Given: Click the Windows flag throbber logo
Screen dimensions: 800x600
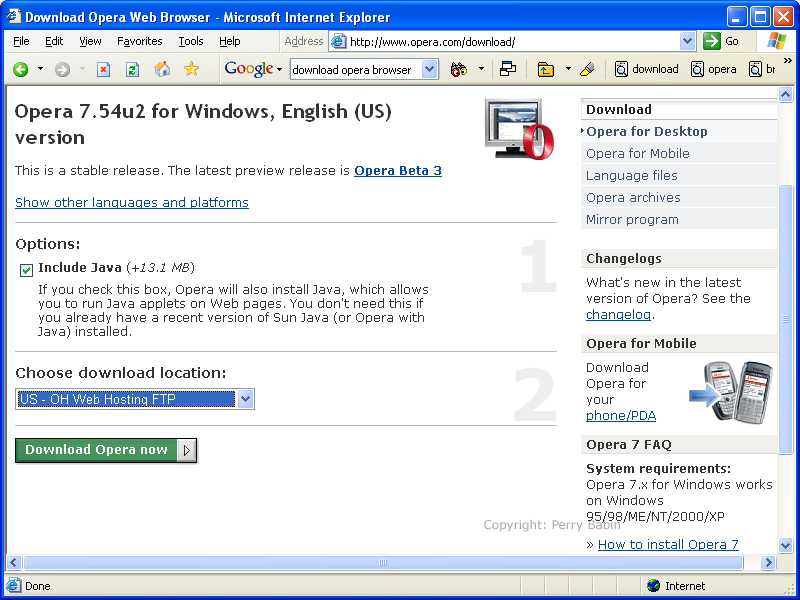Looking at the screenshot, I should pyautogui.click(x=777, y=41).
